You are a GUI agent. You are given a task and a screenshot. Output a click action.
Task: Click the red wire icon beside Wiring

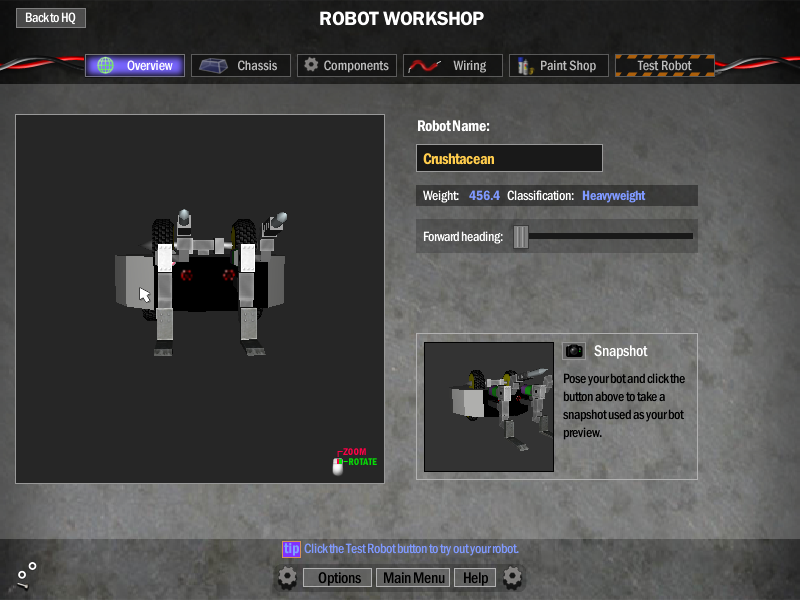pos(423,66)
